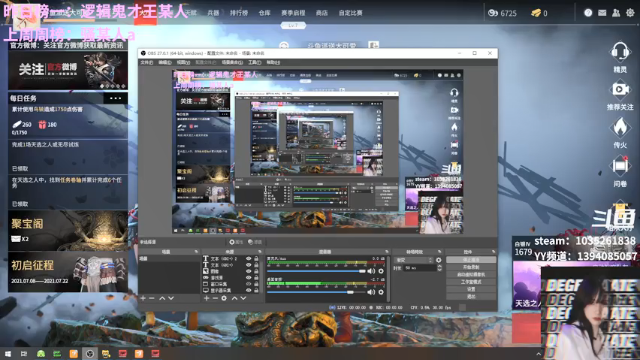Open the 精灵 headset icon
Viewport: 640px width, 360px height.
click(x=620, y=52)
